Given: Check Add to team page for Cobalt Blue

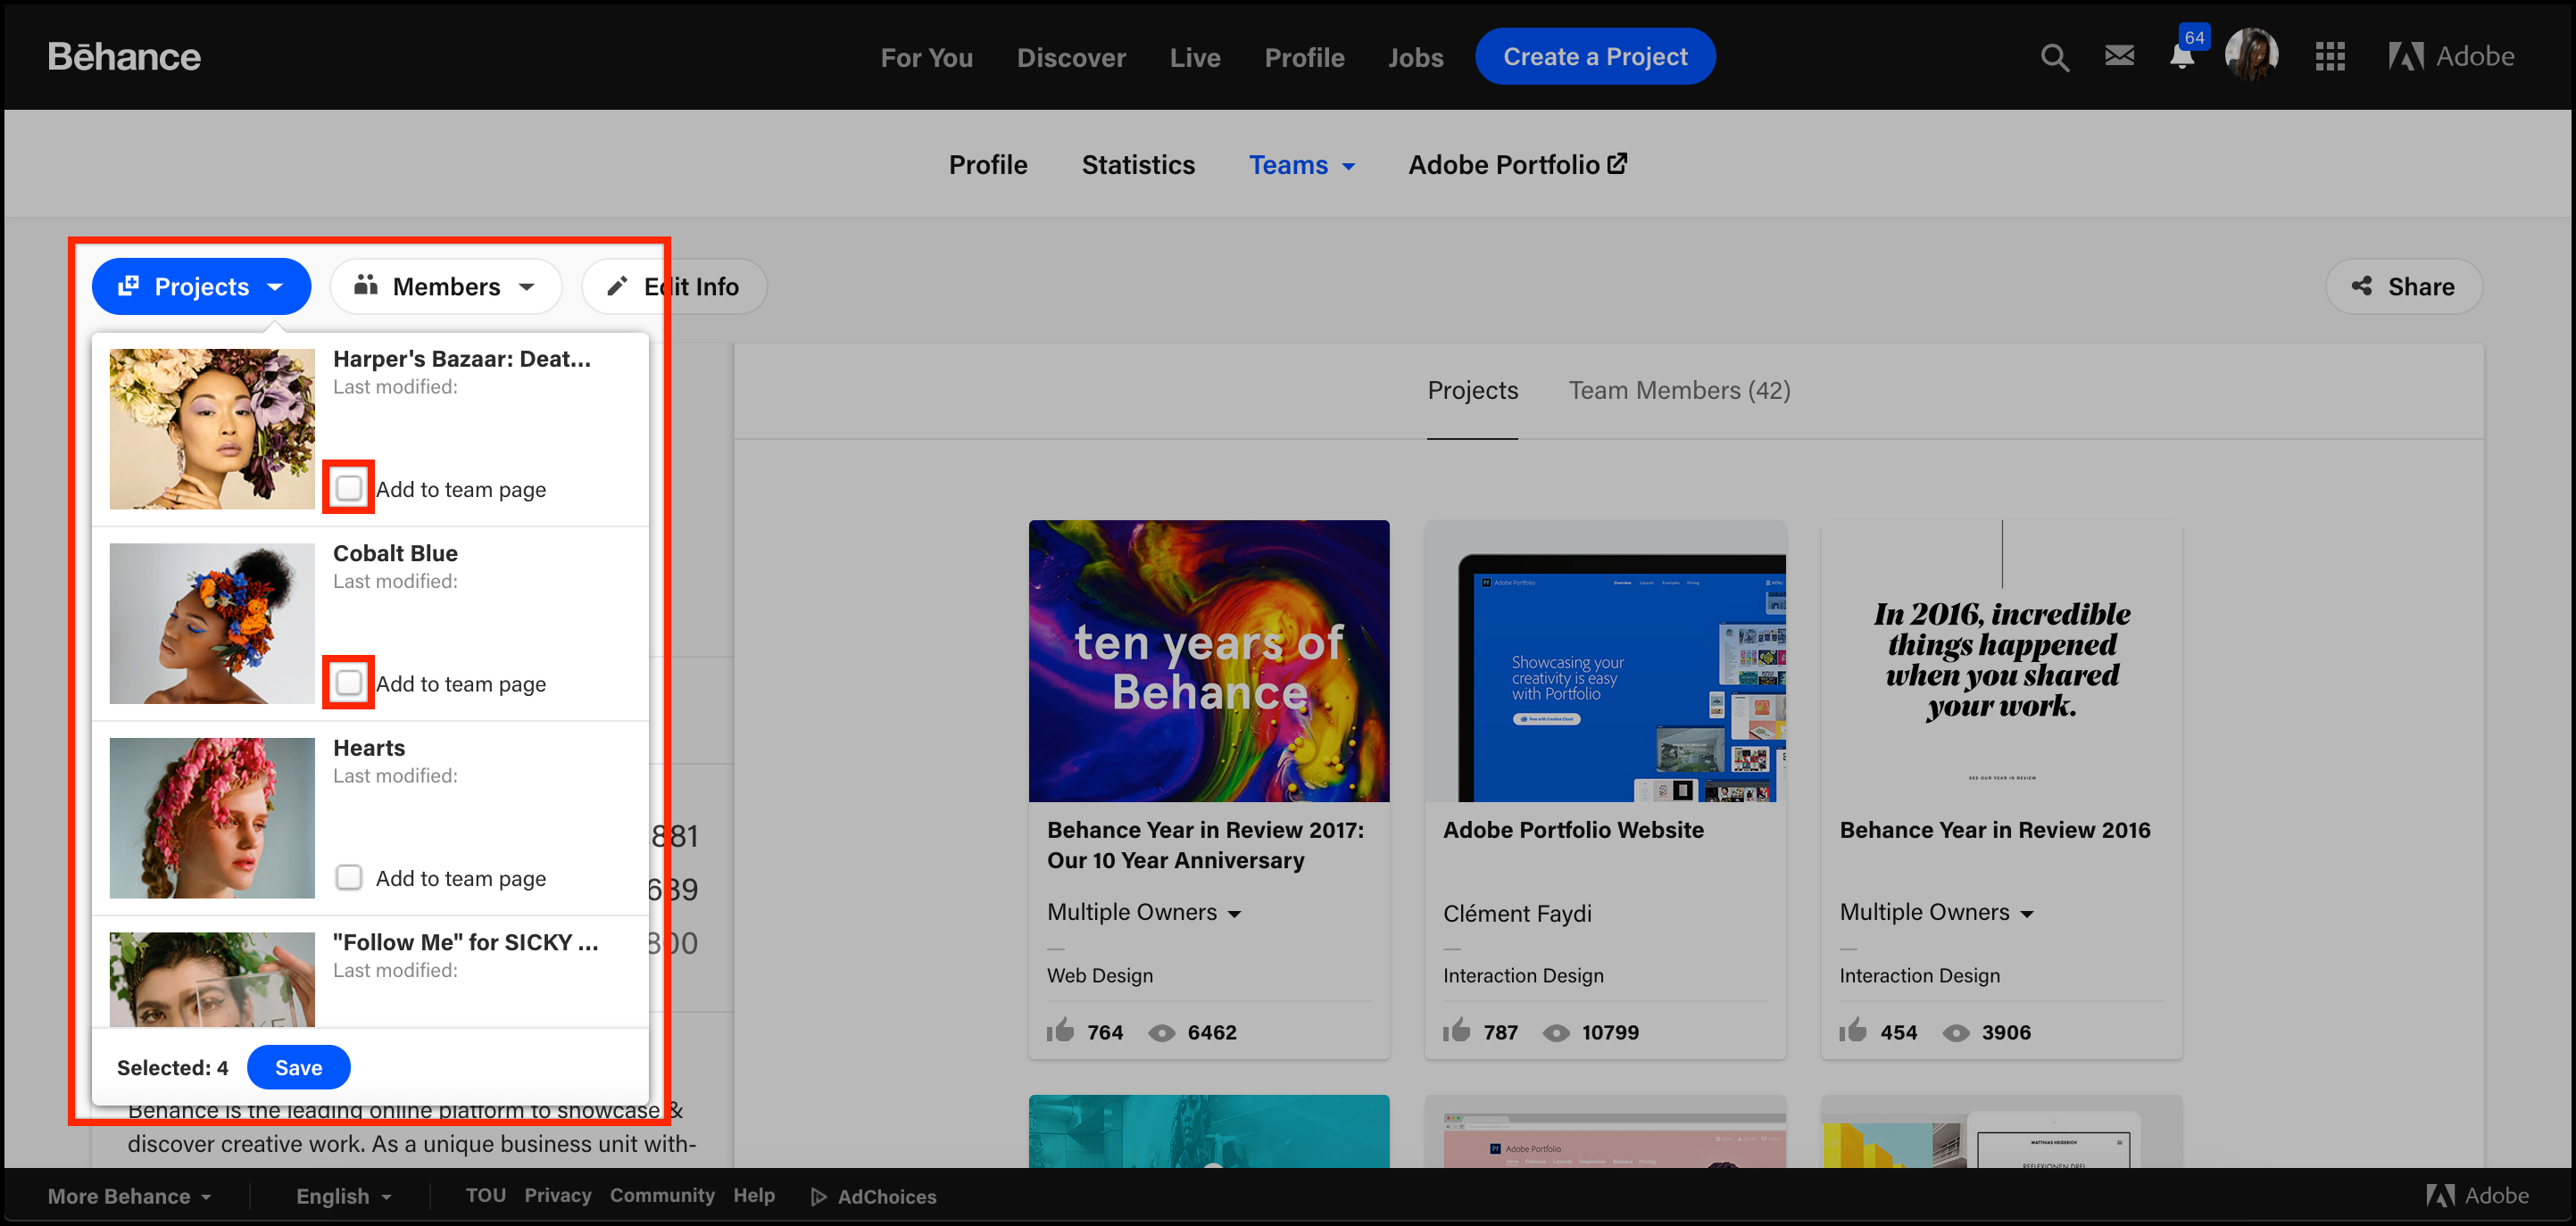Looking at the screenshot, I should click(348, 683).
